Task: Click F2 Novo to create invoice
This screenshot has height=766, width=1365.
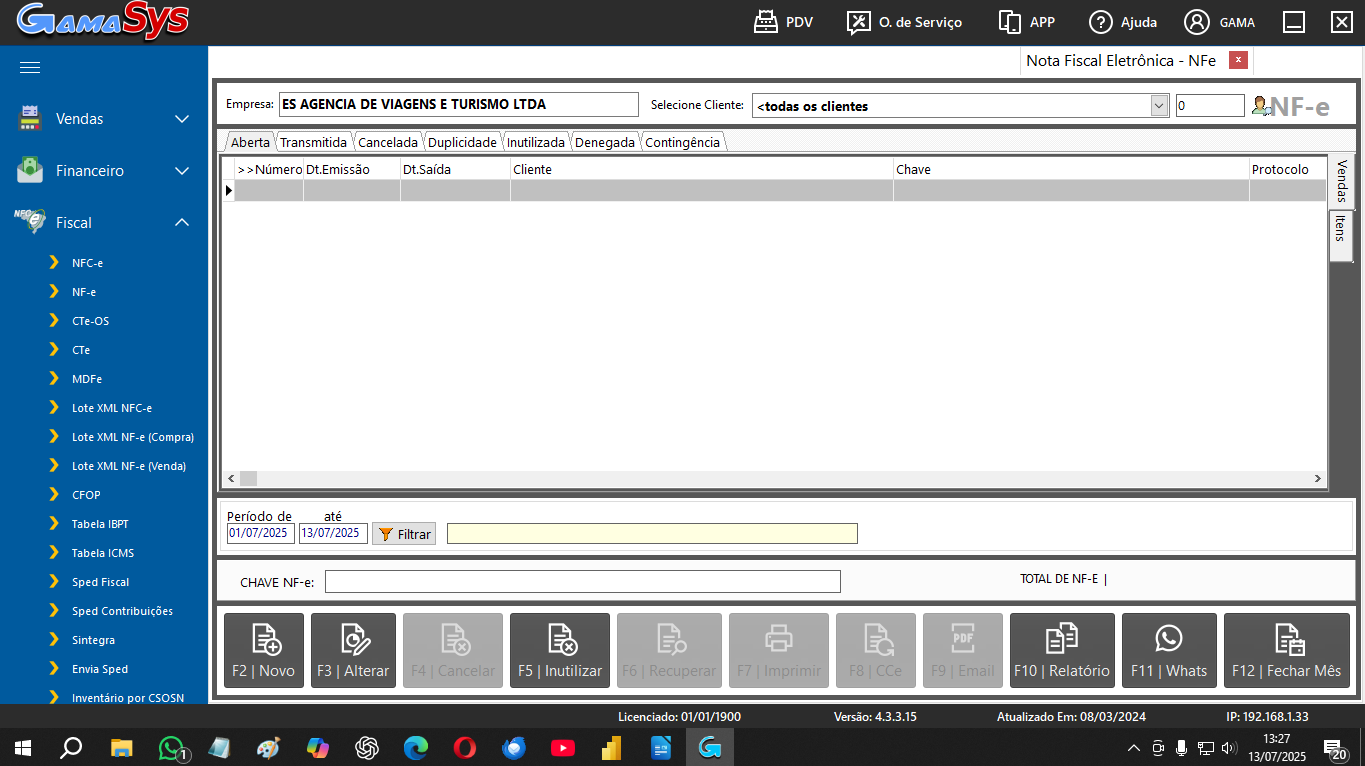Action: pyautogui.click(x=264, y=650)
